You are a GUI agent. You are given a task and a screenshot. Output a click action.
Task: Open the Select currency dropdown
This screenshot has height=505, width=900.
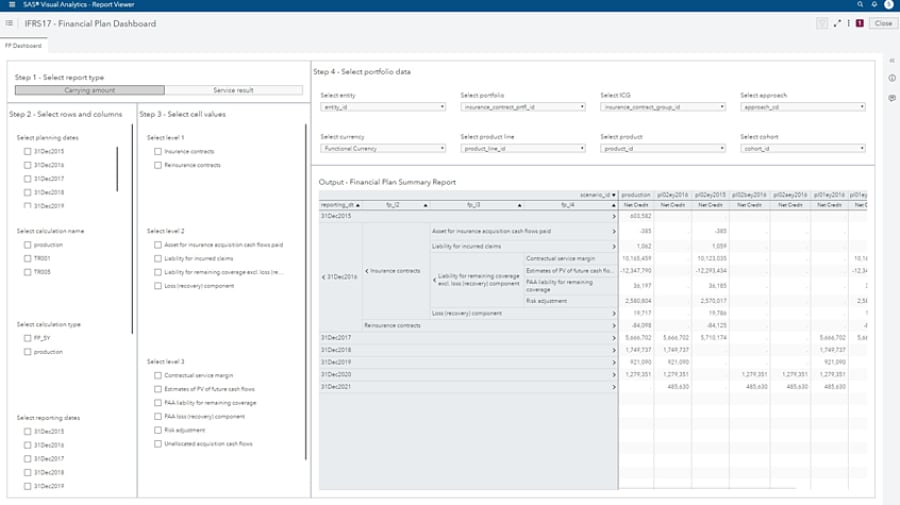click(x=383, y=148)
